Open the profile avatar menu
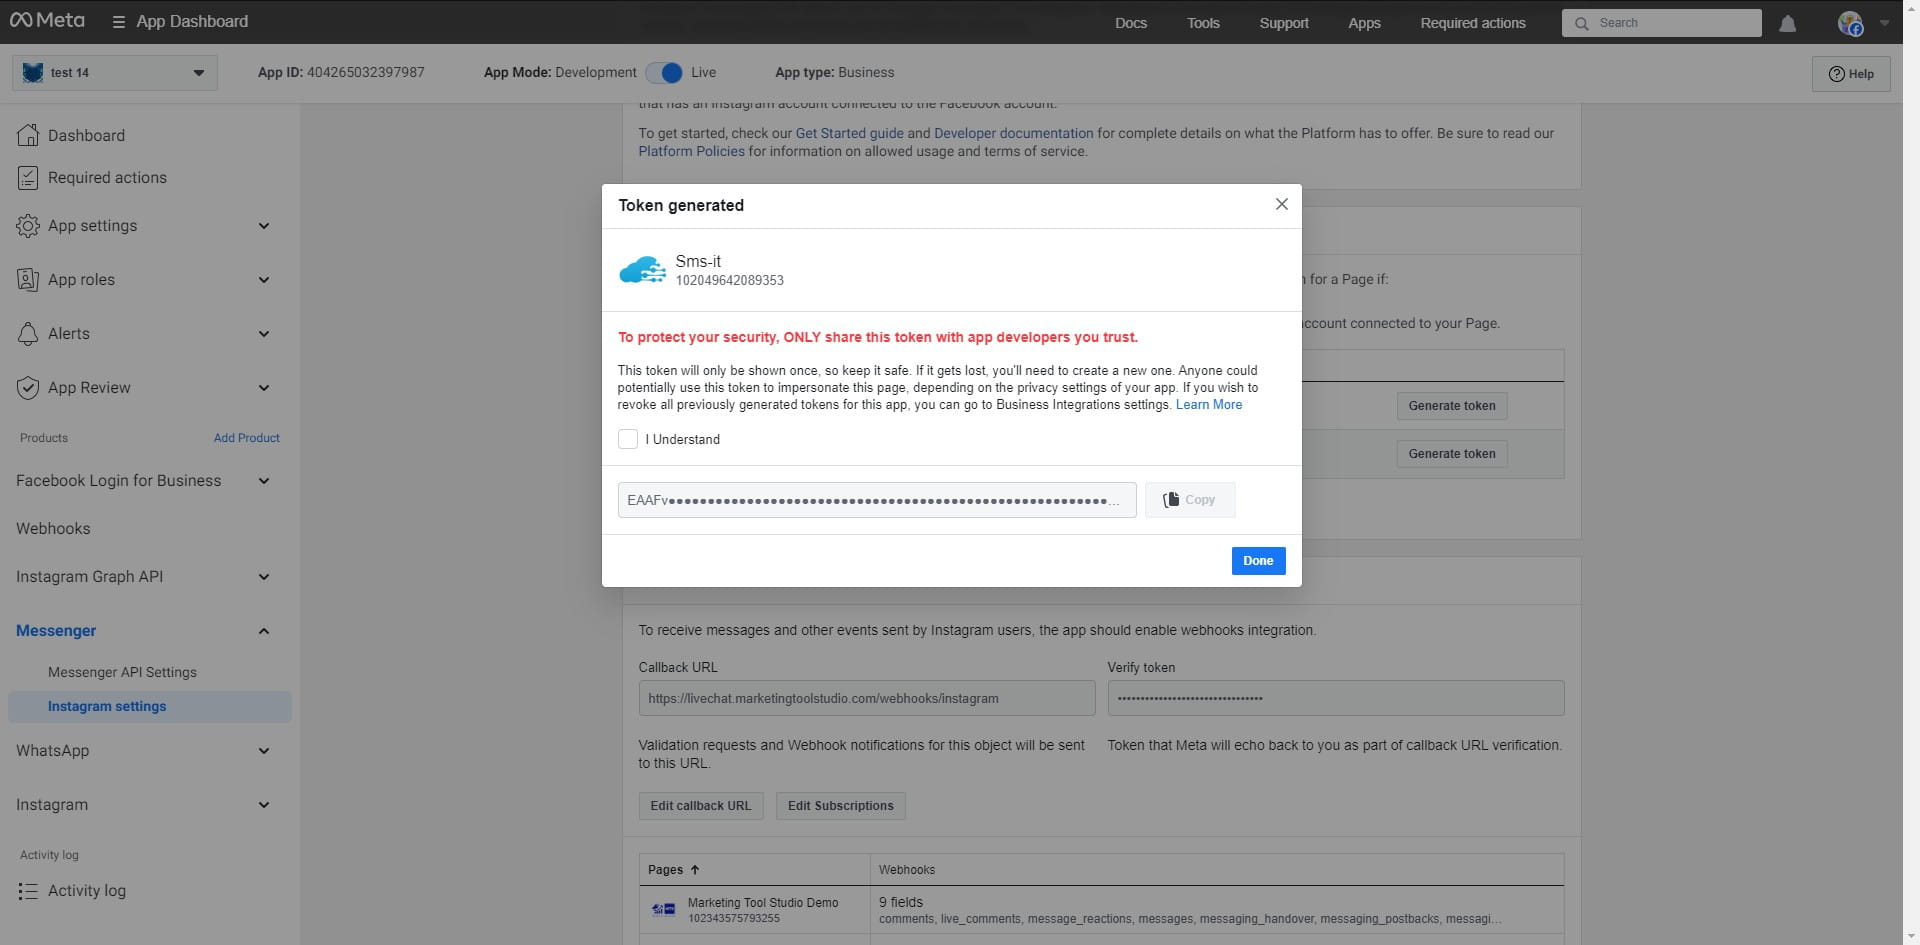This screenshot has width=1920, height=945. [1851, 23]
